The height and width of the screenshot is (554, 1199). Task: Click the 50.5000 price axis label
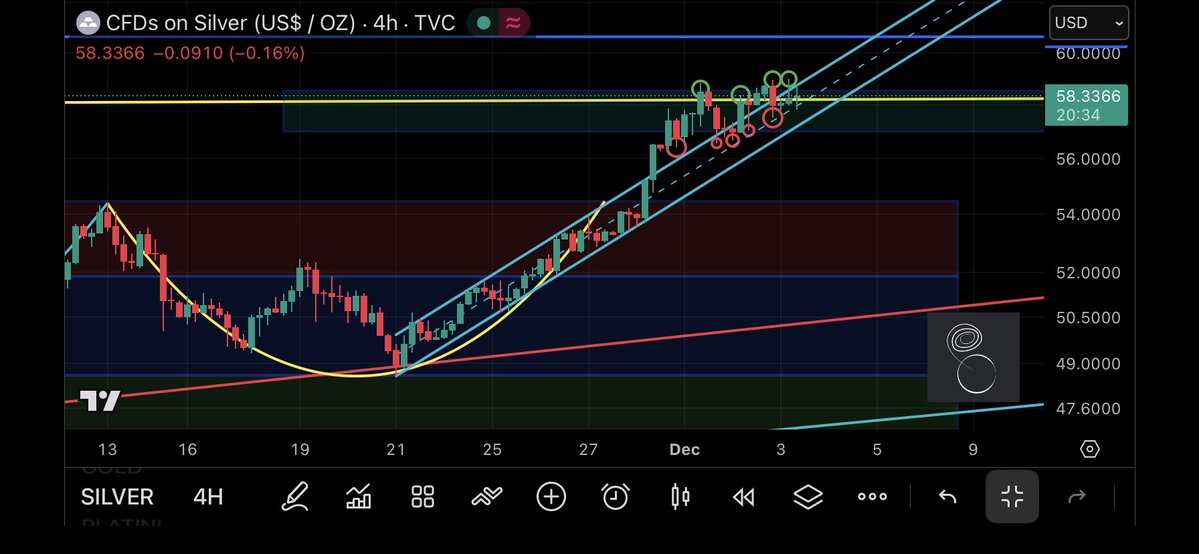point(1088,318)
